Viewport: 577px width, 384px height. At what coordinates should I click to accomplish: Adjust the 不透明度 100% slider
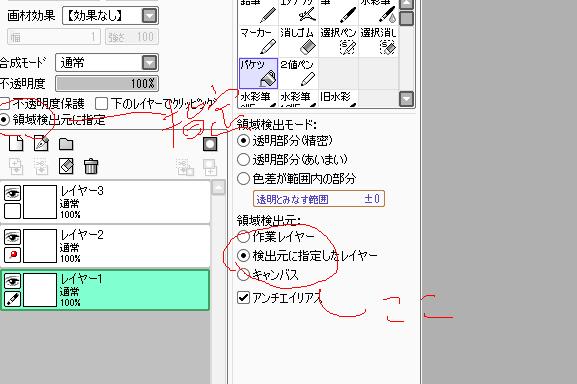[x=107, y=83]
